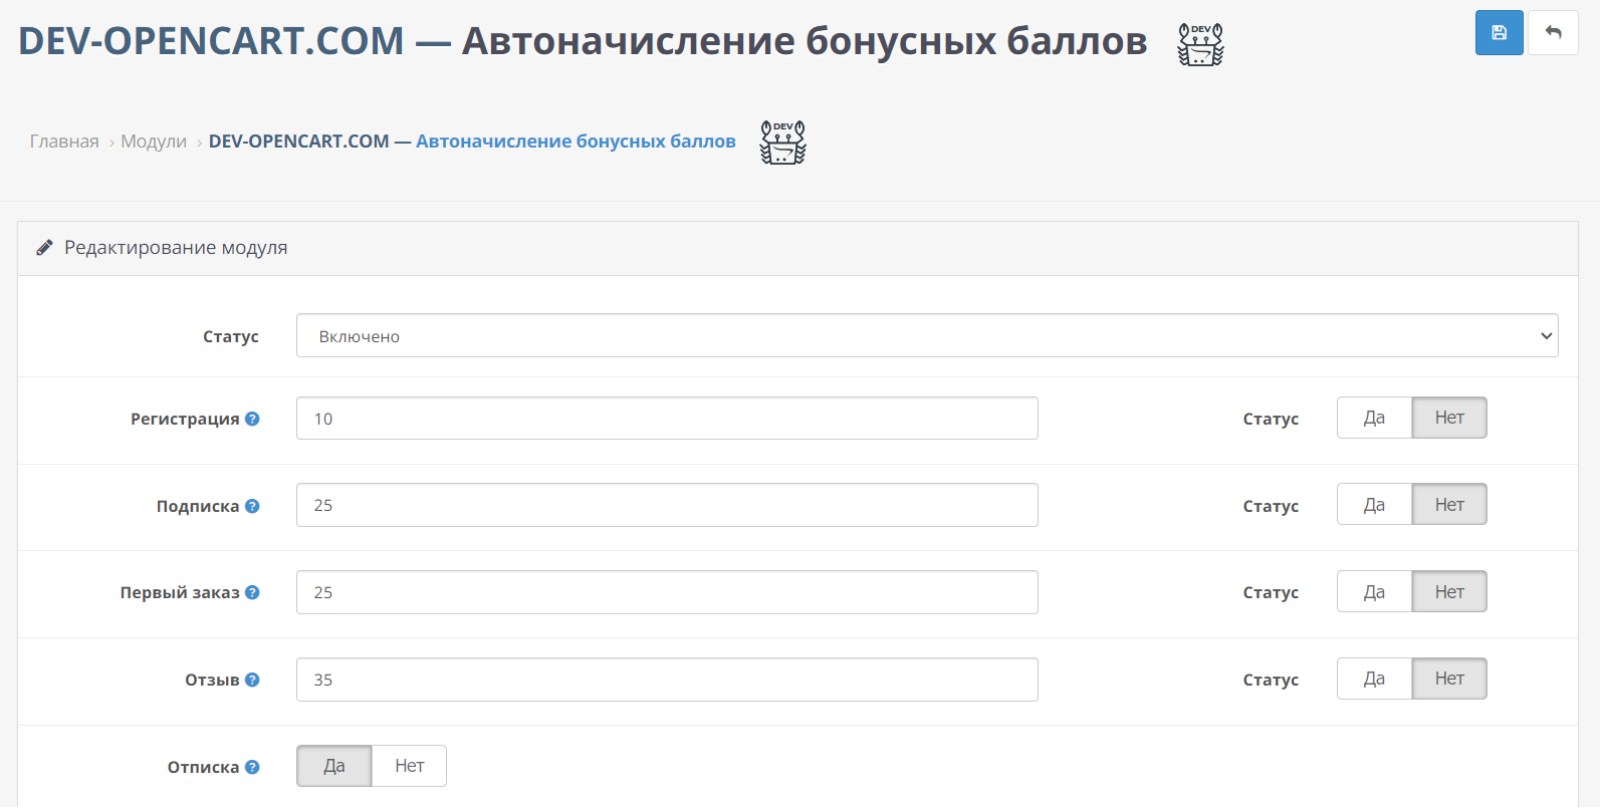Select Нет for the Отписка option
This screenshot has height=808, width=1600.
pyautogui.click(x=409, y=766)
